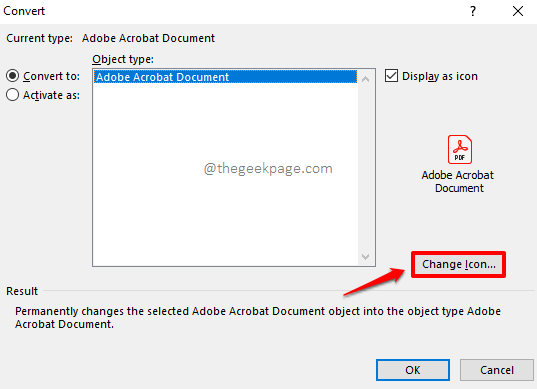This screenshot has height=389, width=537.
Task: Click the Object type list scrollbar track
Action: (365, 168)
